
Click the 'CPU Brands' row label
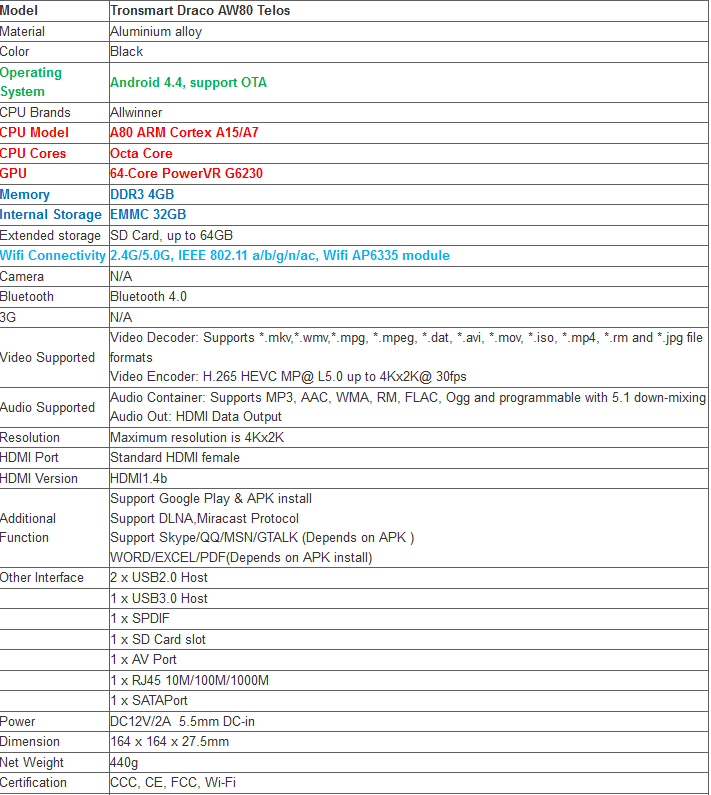[35, 113]
